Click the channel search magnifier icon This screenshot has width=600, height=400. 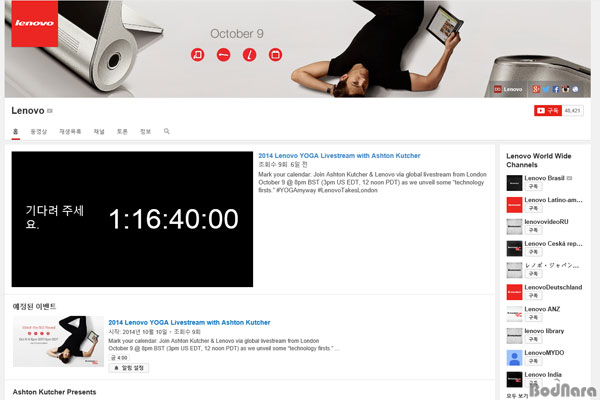(166, 131)
